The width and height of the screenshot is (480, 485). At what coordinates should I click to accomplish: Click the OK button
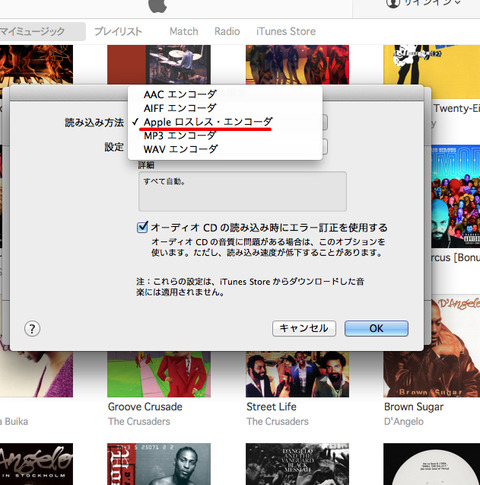(376, 328)
